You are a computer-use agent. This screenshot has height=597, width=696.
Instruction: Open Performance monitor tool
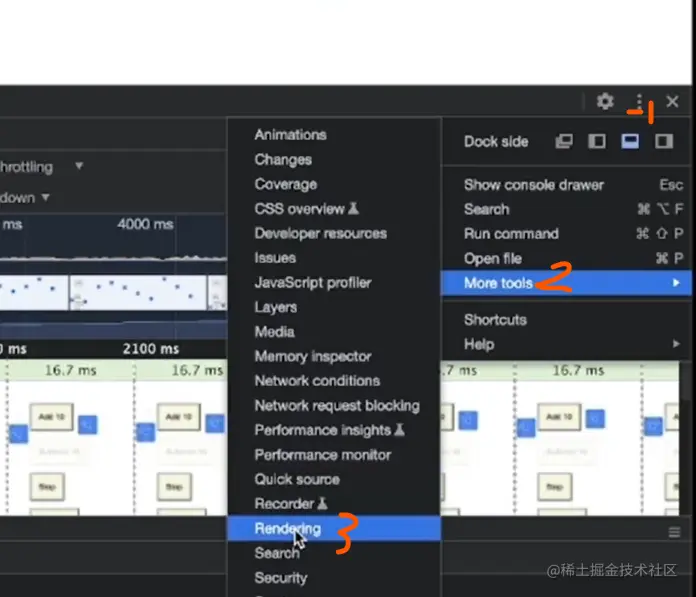pos(334,455)
